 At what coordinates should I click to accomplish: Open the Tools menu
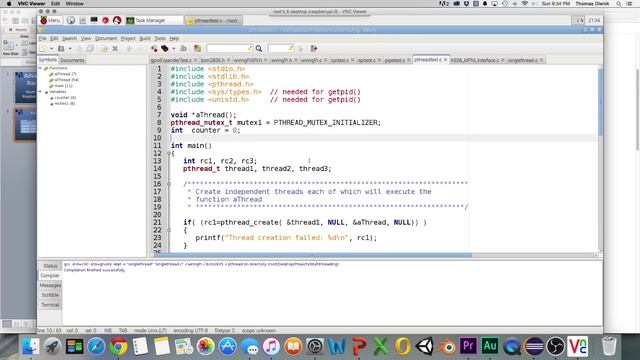(160, 38)
